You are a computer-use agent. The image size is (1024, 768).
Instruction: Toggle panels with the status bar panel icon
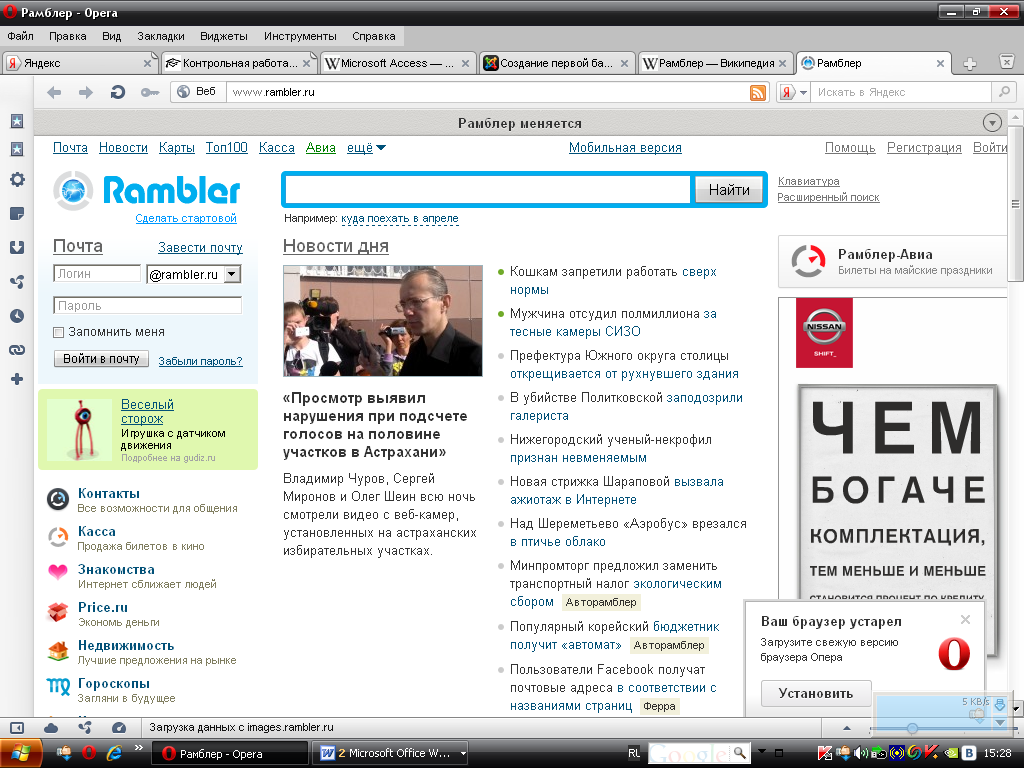tap(17, 728)
